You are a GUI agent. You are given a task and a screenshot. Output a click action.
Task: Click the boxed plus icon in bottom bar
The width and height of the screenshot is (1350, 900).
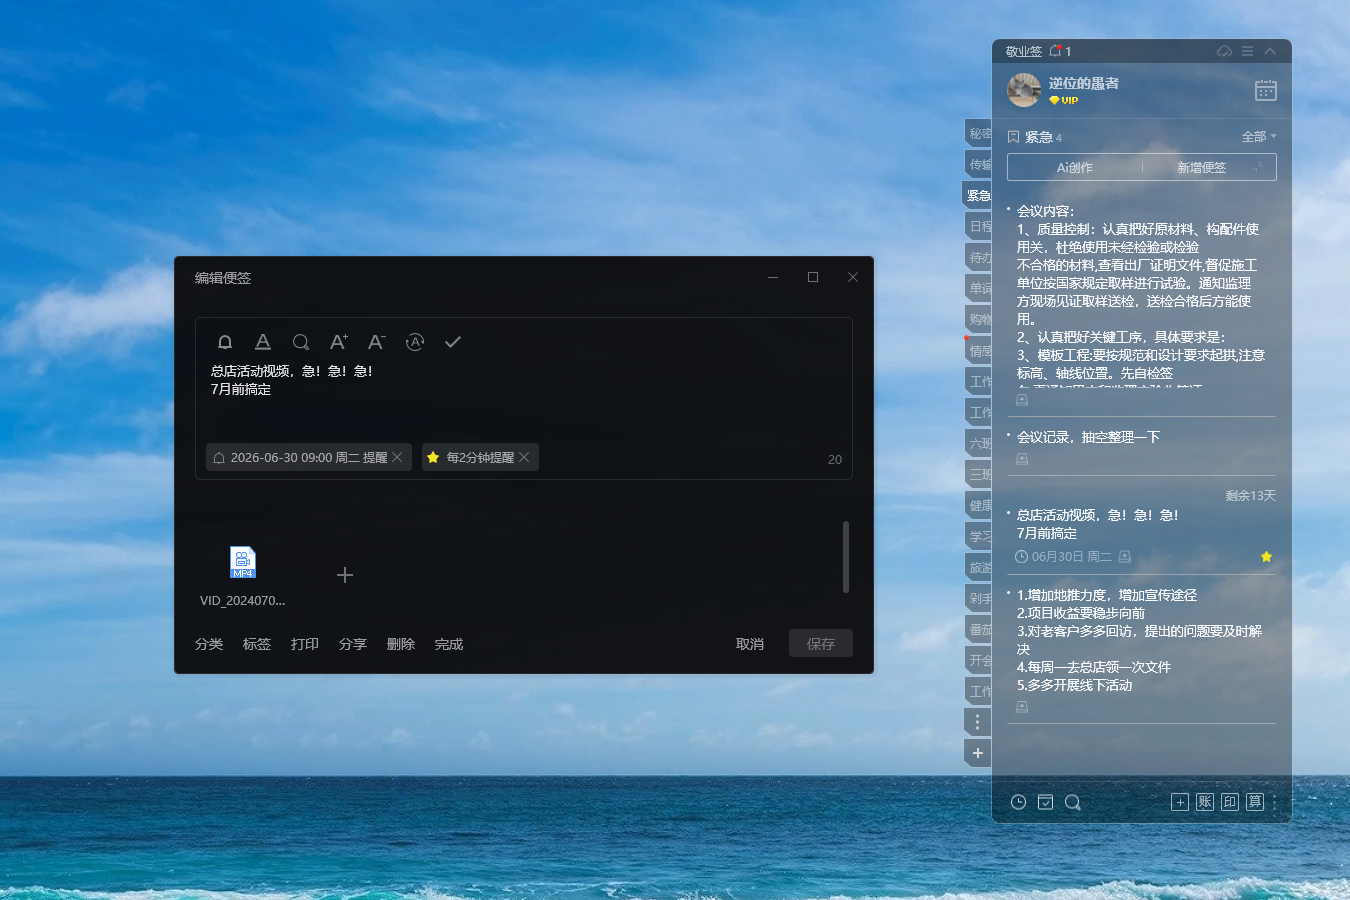(x=1180, y=802)
